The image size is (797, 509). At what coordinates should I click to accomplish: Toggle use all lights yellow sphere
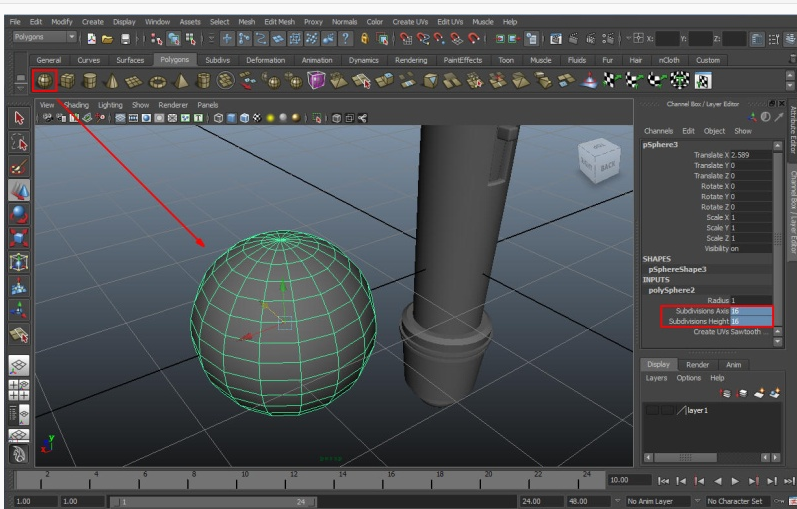point(270,118)
